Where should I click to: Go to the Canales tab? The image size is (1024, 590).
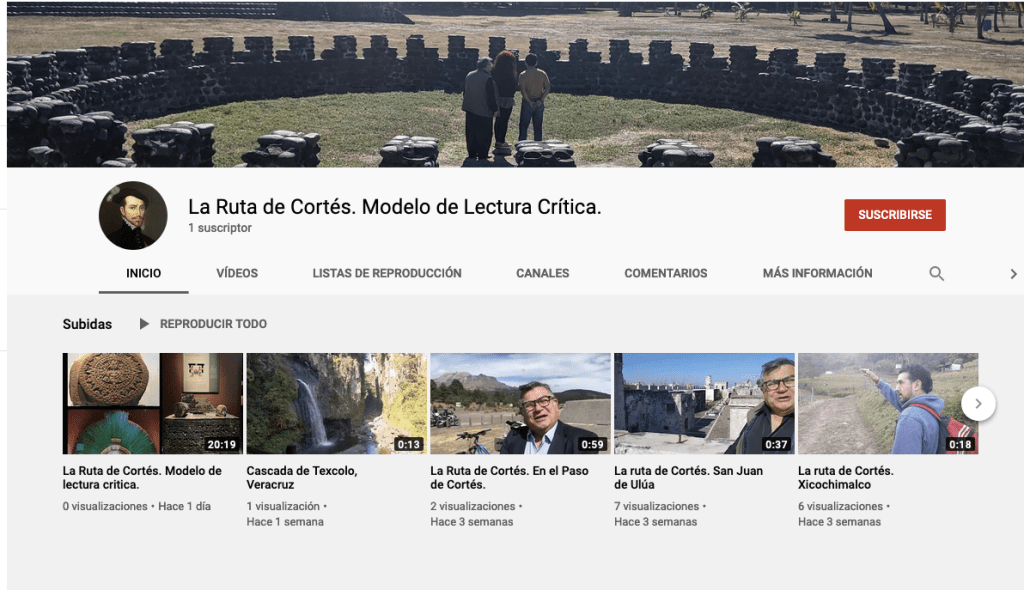(543, 273)
